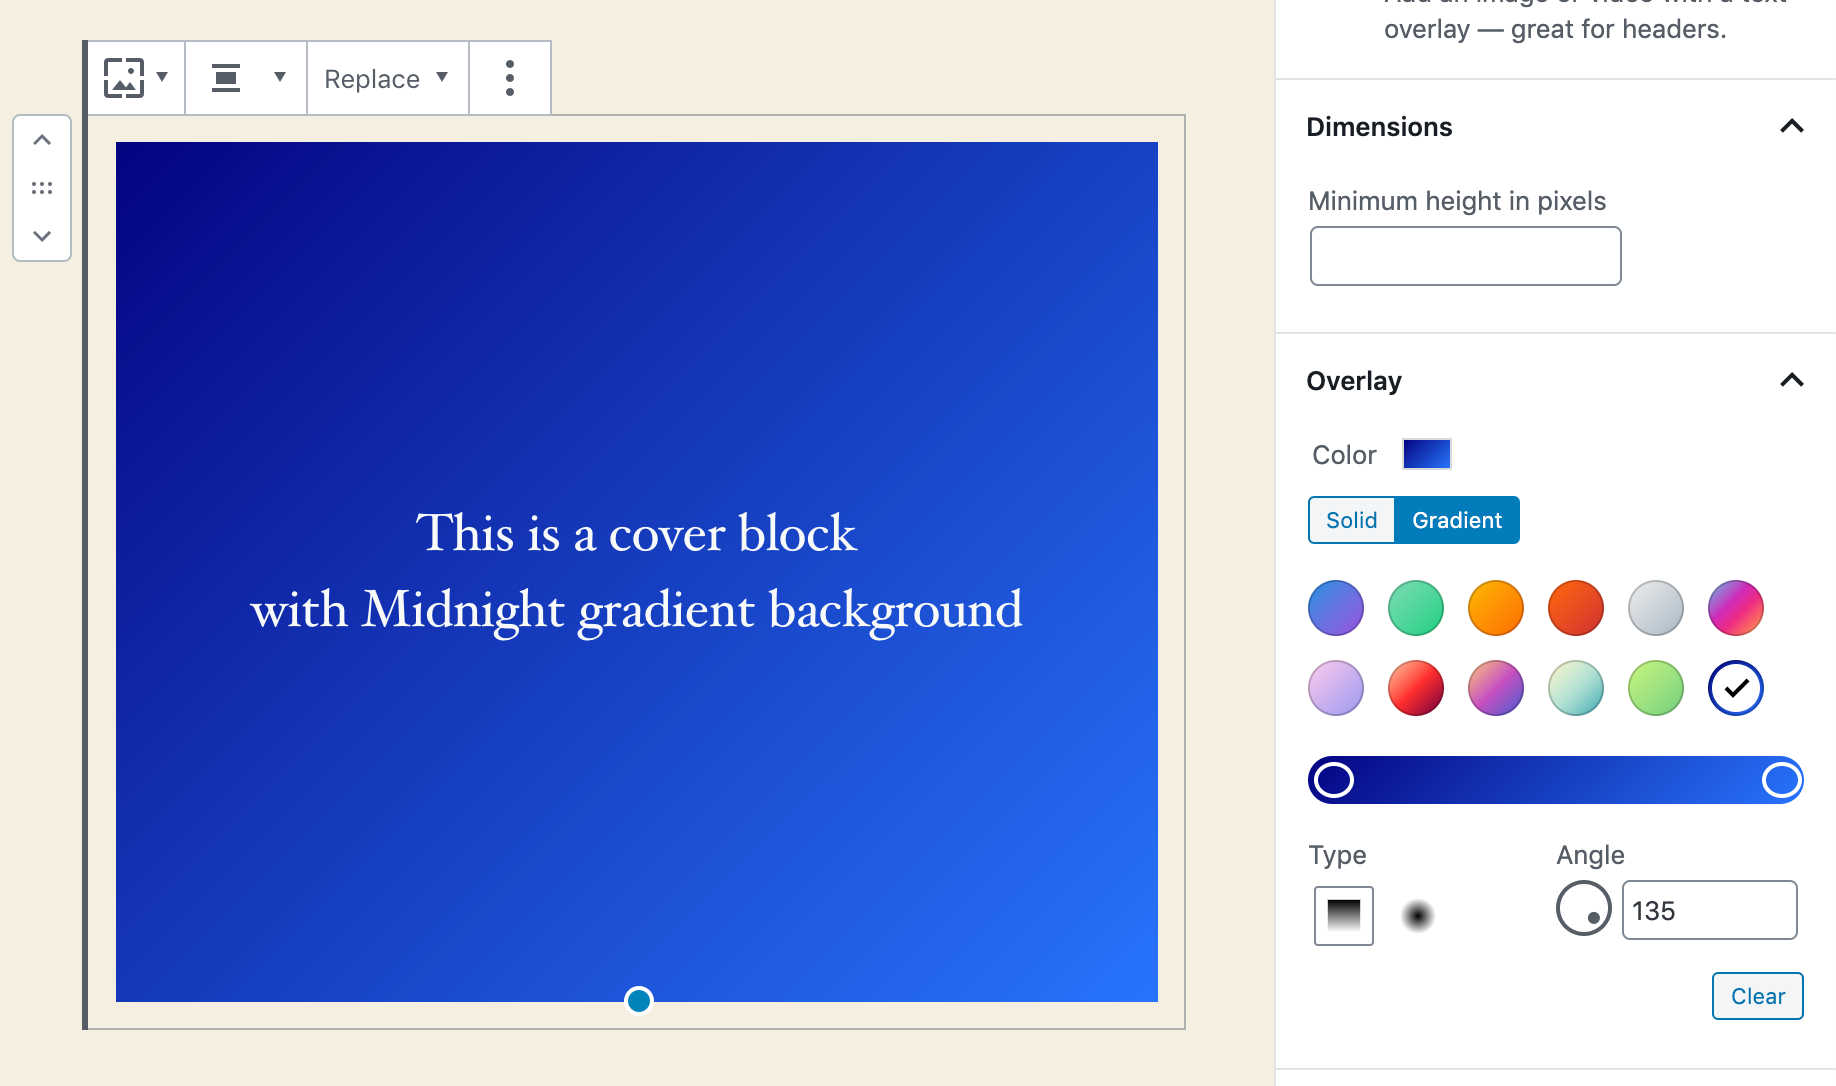Screen dimensions: 1836x1086
Task: Move the cover block down
Action: point(41,236)
